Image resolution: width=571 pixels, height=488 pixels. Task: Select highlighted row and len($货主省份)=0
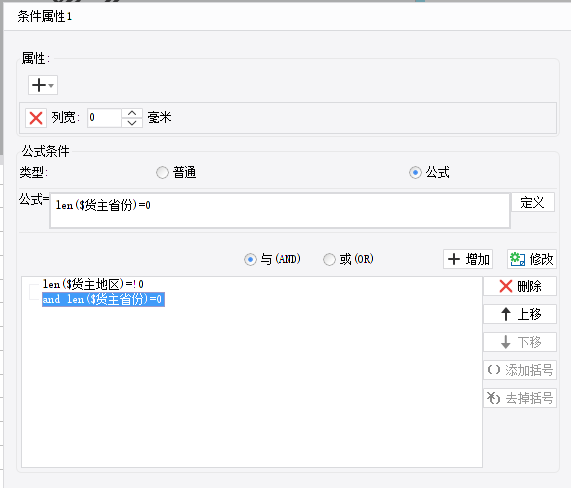point(103,299)
